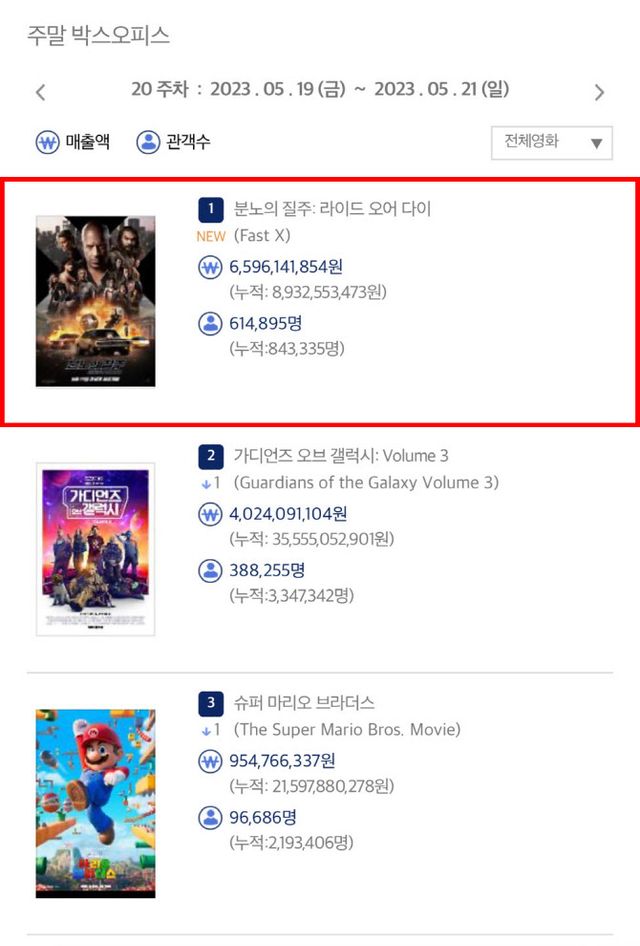
Task: Go to the next week arrow
Action: pyautogui.click(x=598, y=92)
